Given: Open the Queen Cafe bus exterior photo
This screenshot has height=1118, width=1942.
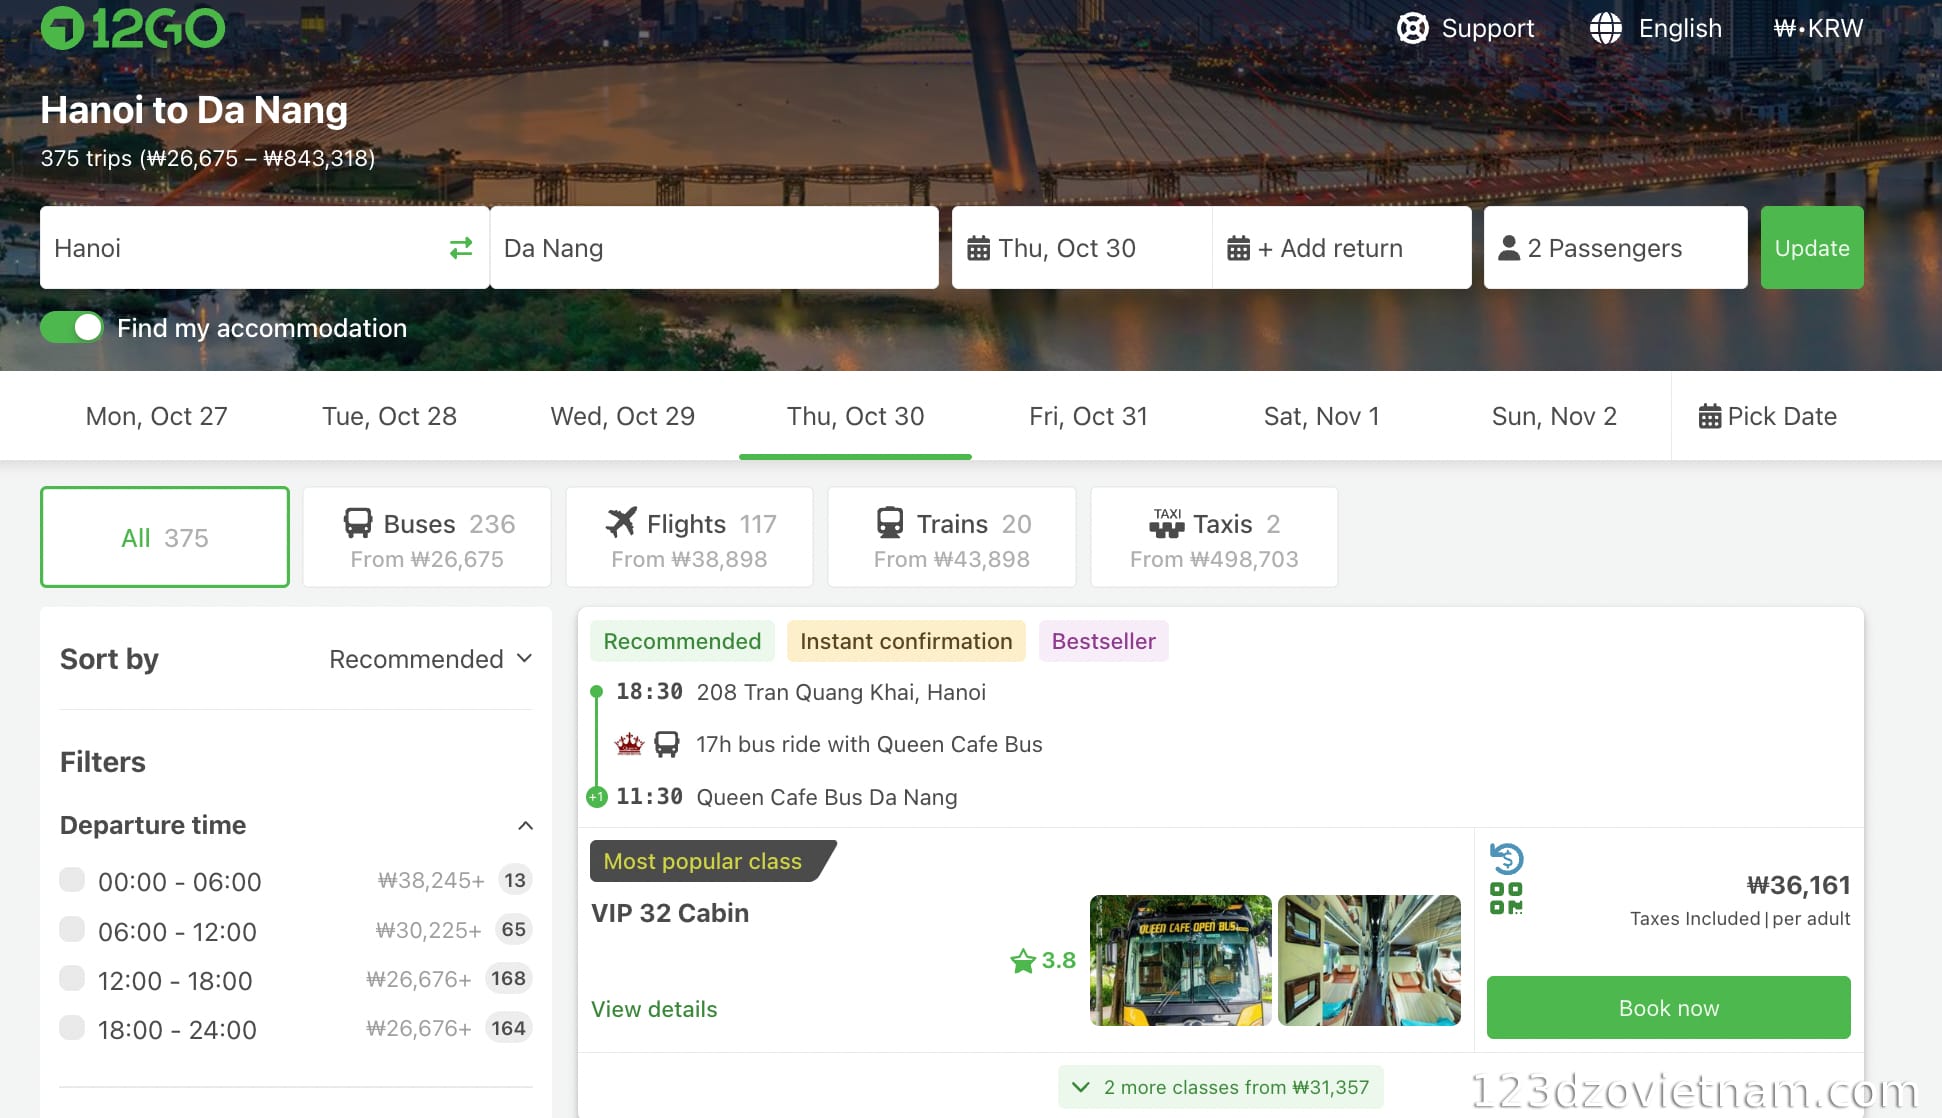Looking at the screenshot, I should pyautogui.click(x=1180, y=960).
